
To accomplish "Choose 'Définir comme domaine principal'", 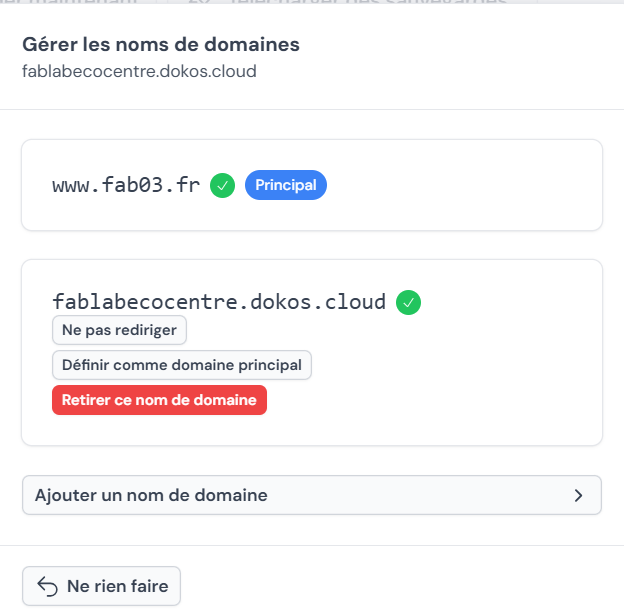I will (x=181, y=365).
